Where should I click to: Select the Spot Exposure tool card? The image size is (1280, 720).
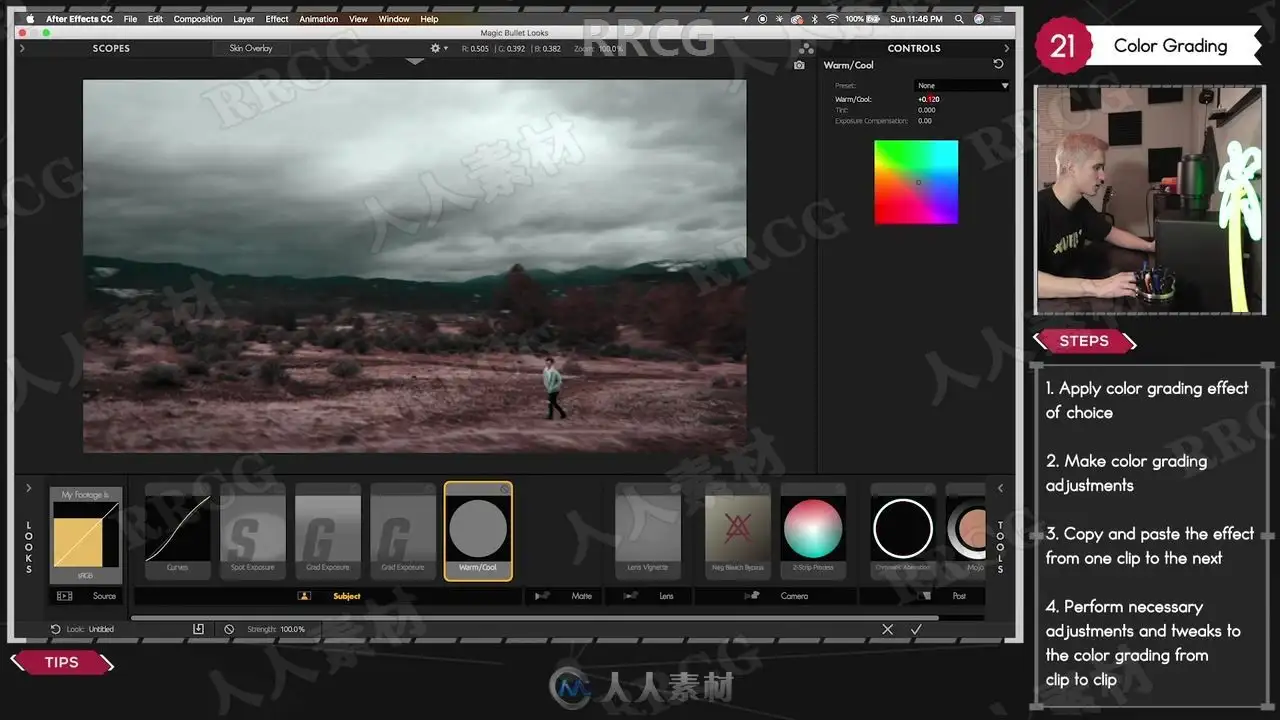(253, 531)
